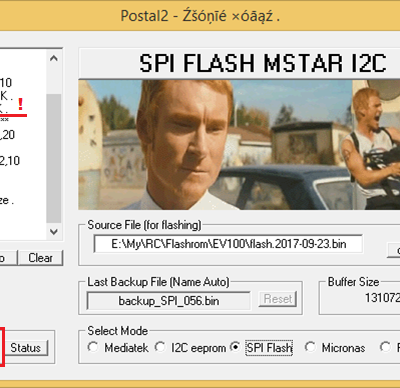Click the Postal2 window title bar
The width and height of the screenshot is (400, 388).
point(200,16)
